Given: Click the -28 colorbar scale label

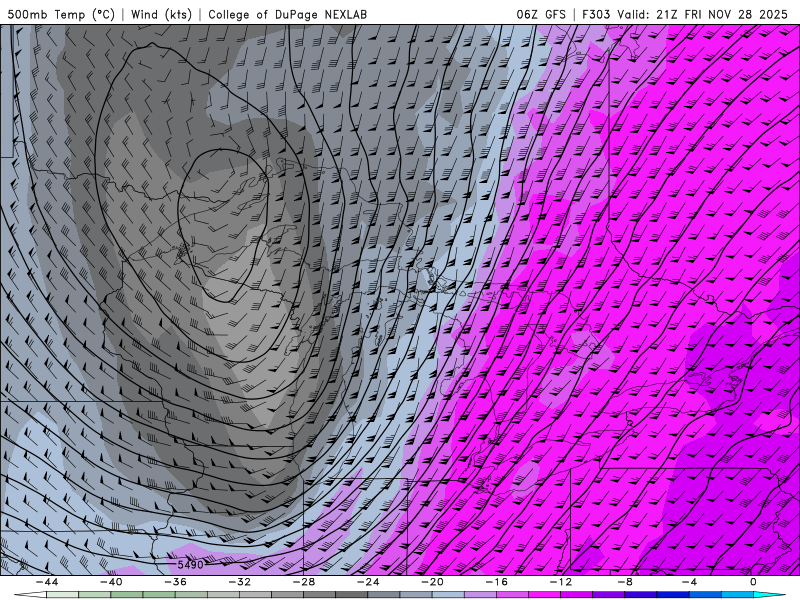Looking at the screenshot, I should point(304,582).
